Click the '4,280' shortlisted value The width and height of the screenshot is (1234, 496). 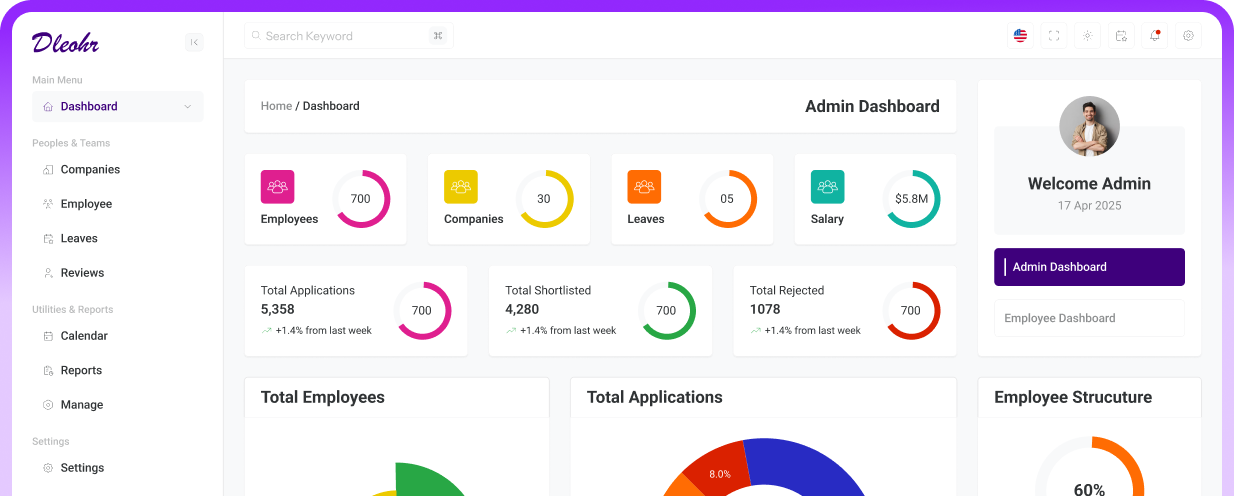click(x=522, y=310)
